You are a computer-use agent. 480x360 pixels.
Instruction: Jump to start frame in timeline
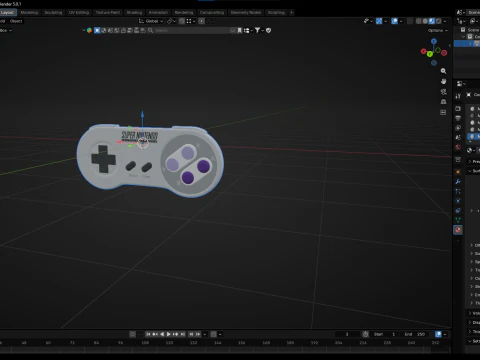tap(148, 334)
